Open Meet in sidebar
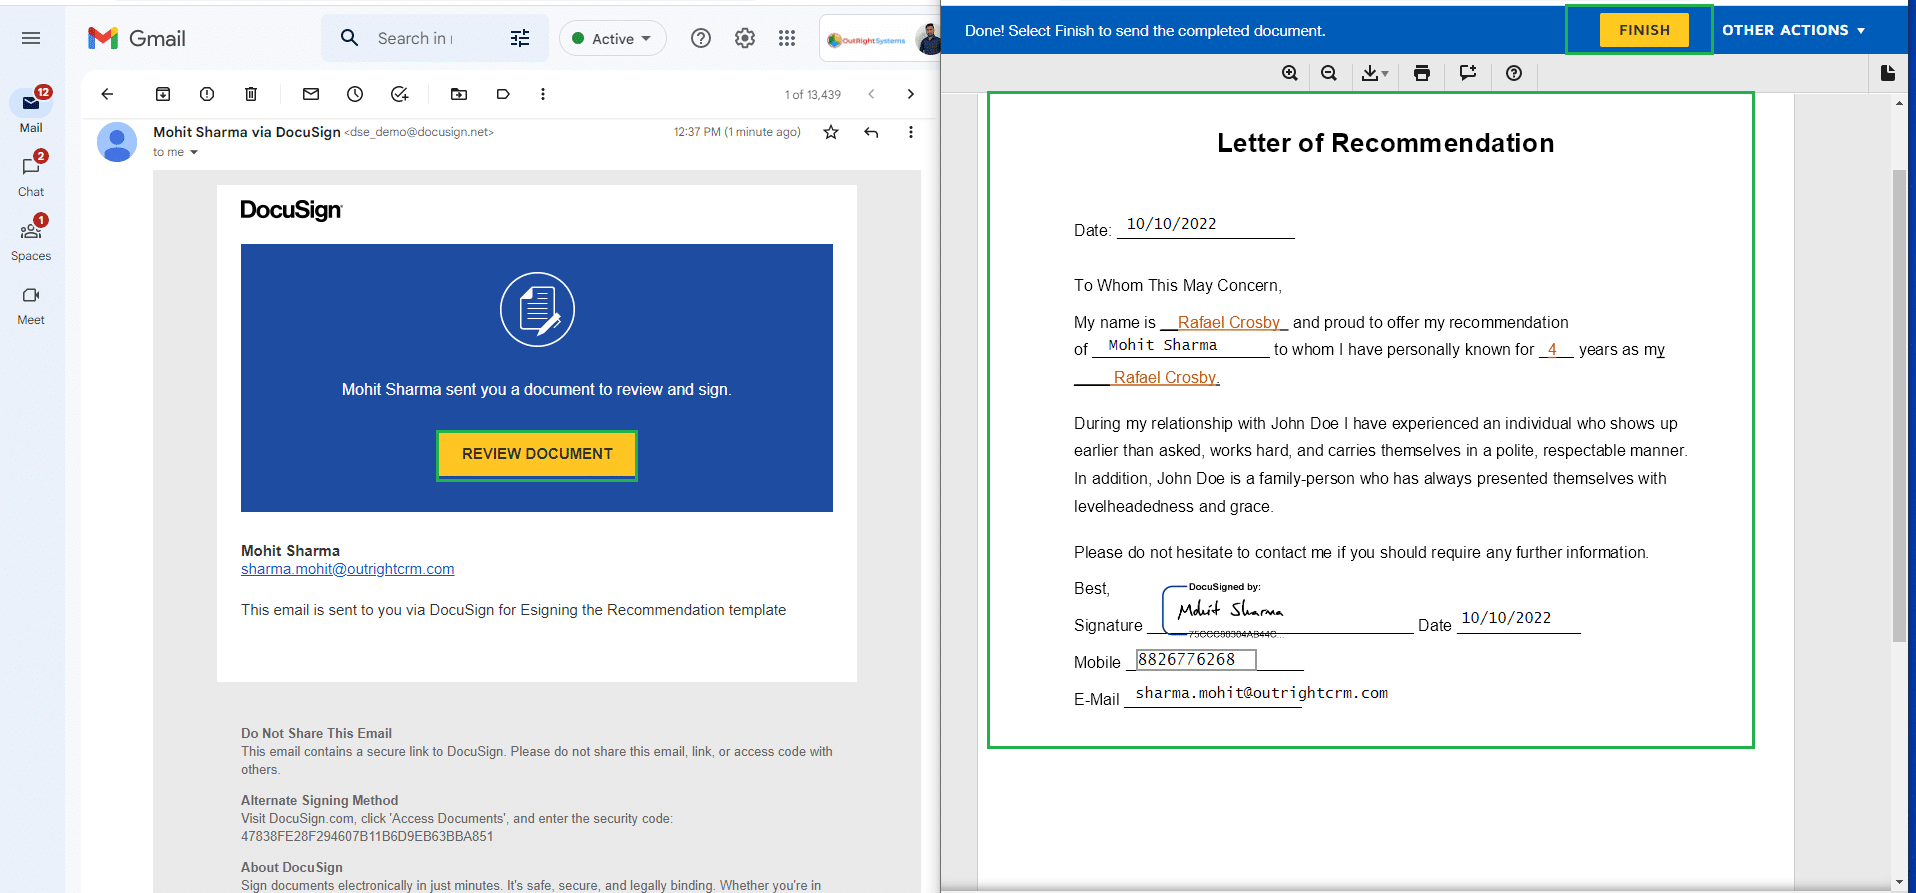This screenshot has height=893, width=1916. (31, 305)
